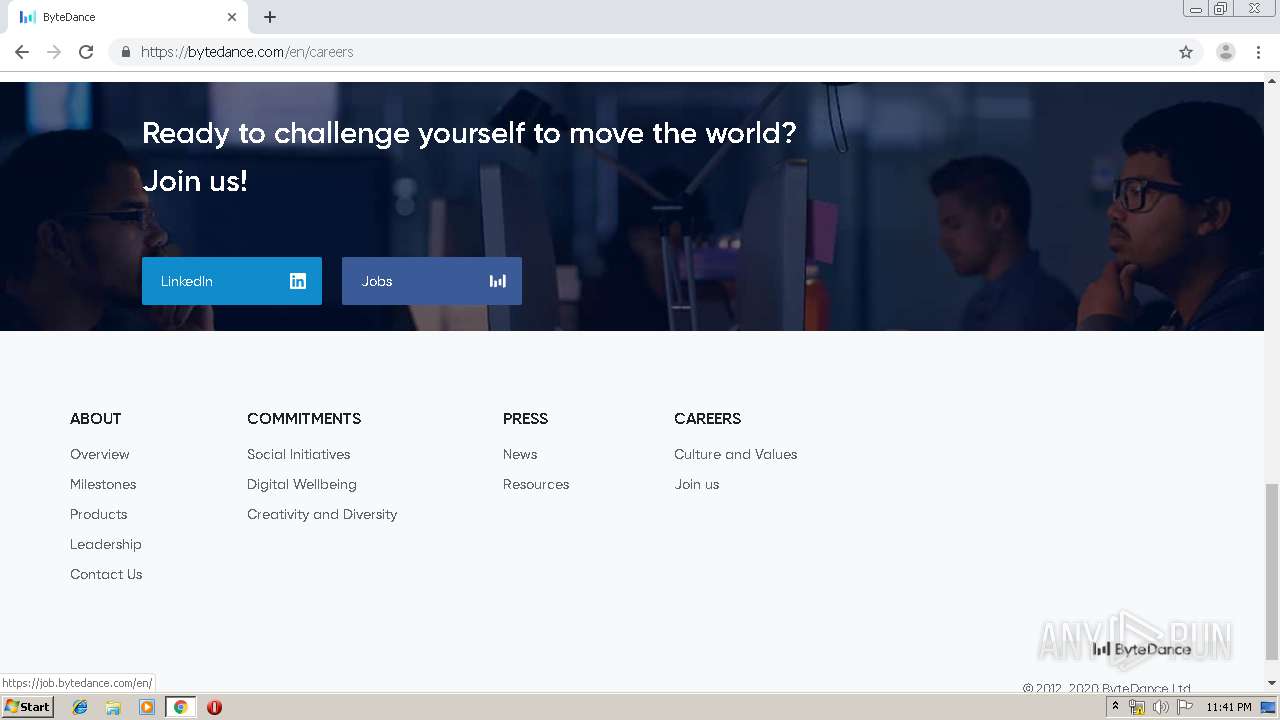Click the ByteDance footer logo

[1142, 649]
